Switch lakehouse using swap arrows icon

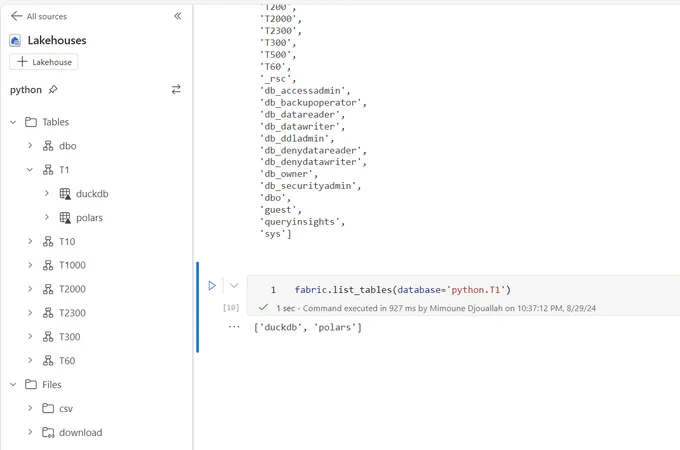click(176, 89)
